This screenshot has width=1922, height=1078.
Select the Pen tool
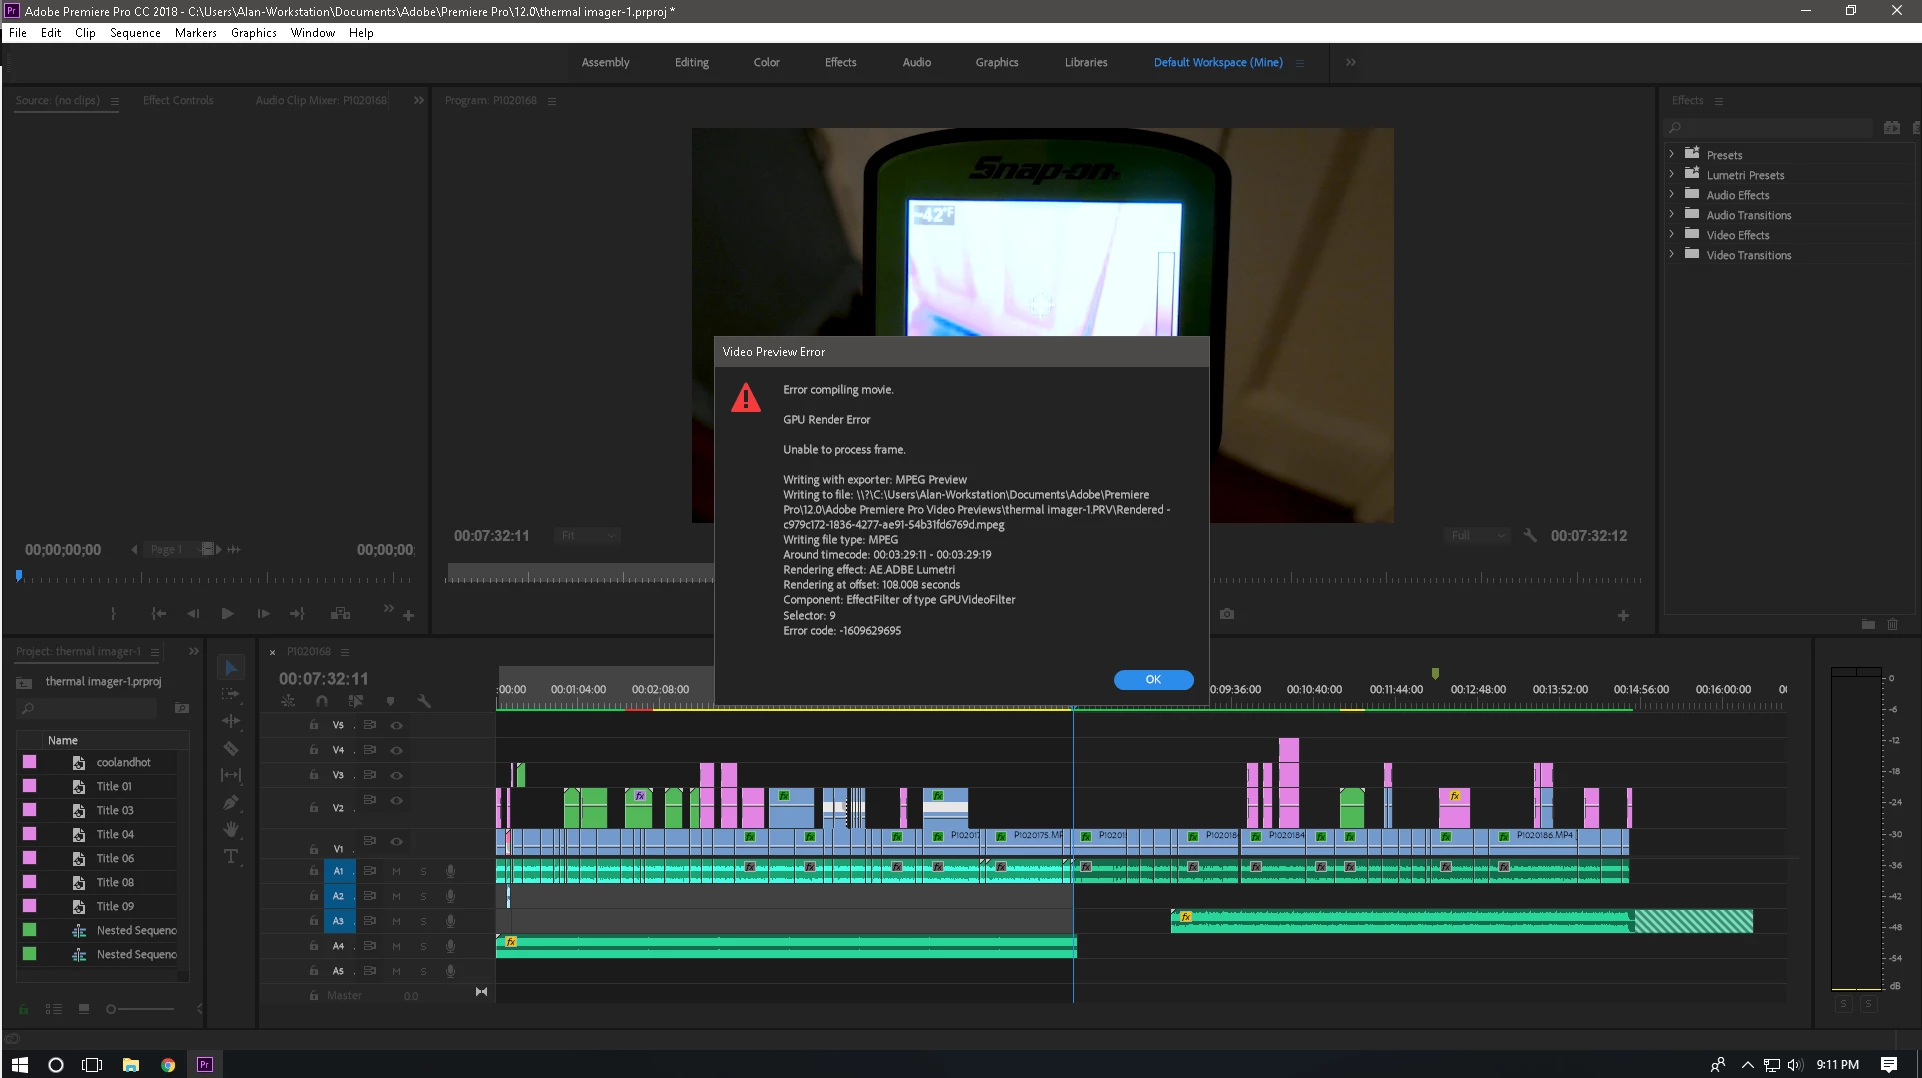pyautogui.click(x=230, y=802)
